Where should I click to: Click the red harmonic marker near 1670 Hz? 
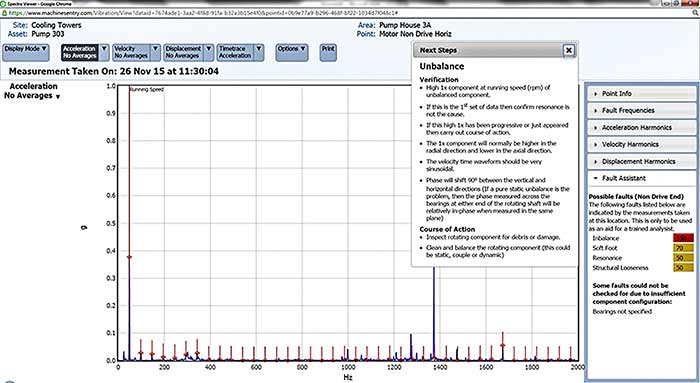coord(502,345)
